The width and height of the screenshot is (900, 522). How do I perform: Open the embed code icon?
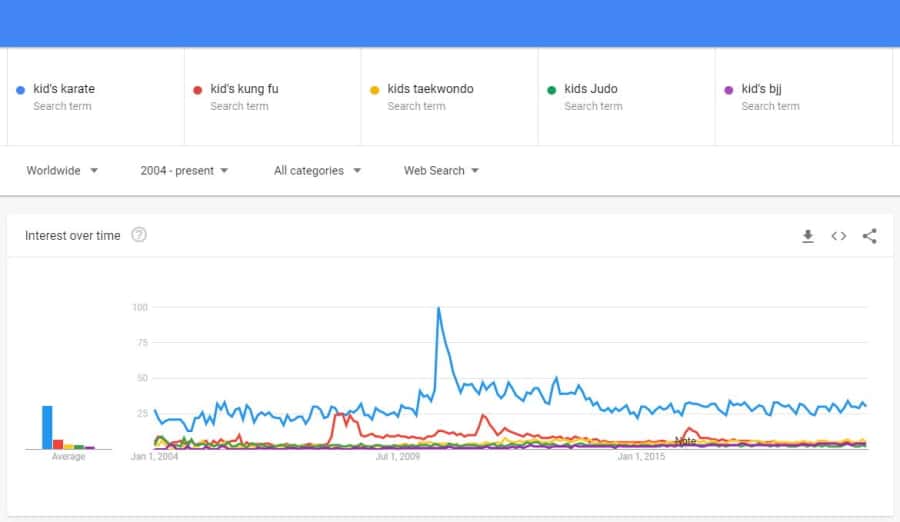839,236
